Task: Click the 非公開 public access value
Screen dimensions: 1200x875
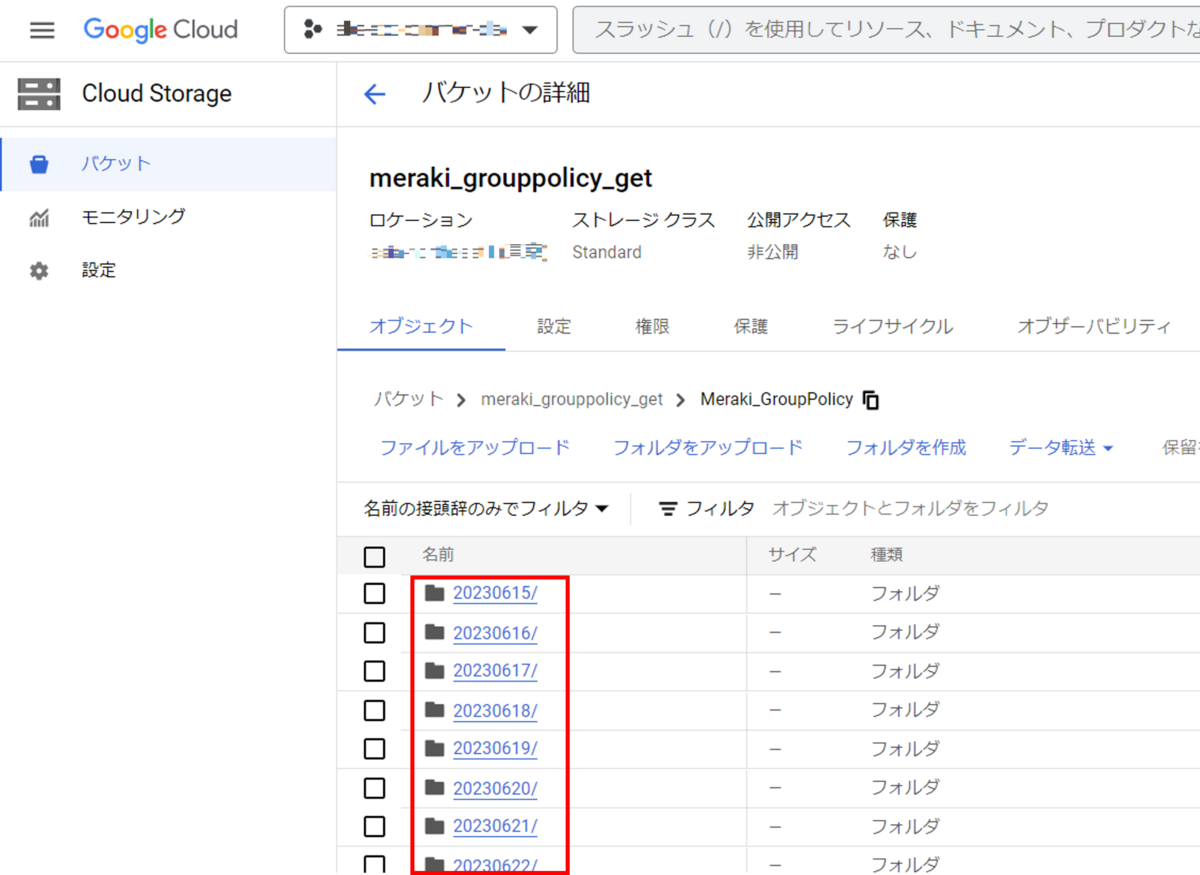Action: pyautogui.click(x=773, y=252)
